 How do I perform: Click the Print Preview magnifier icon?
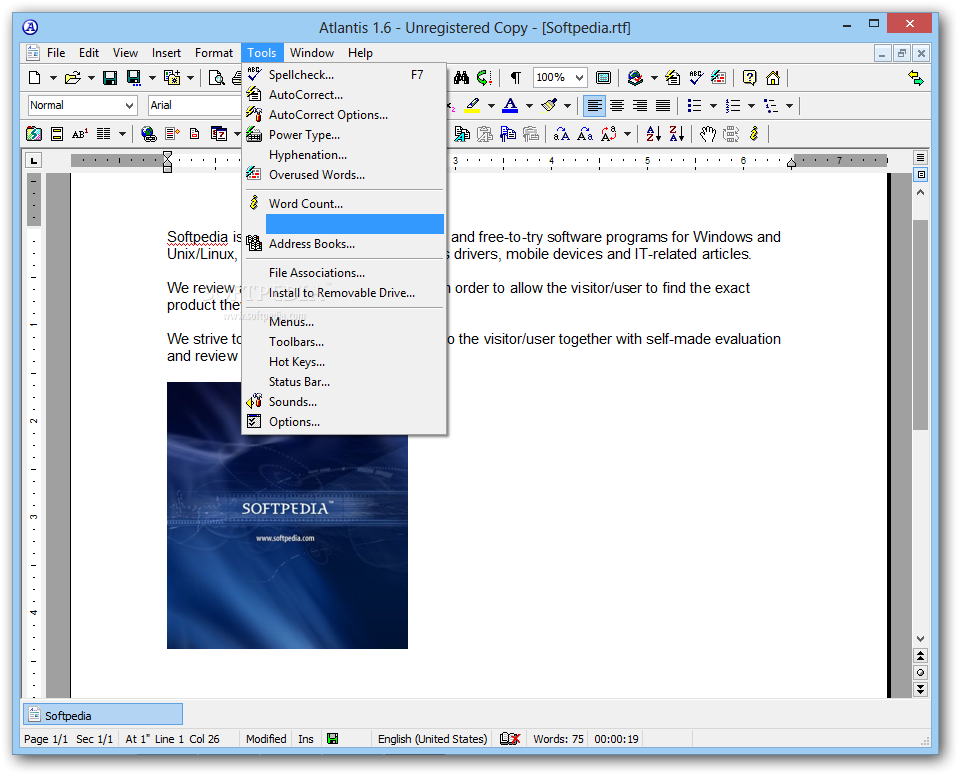217,78
